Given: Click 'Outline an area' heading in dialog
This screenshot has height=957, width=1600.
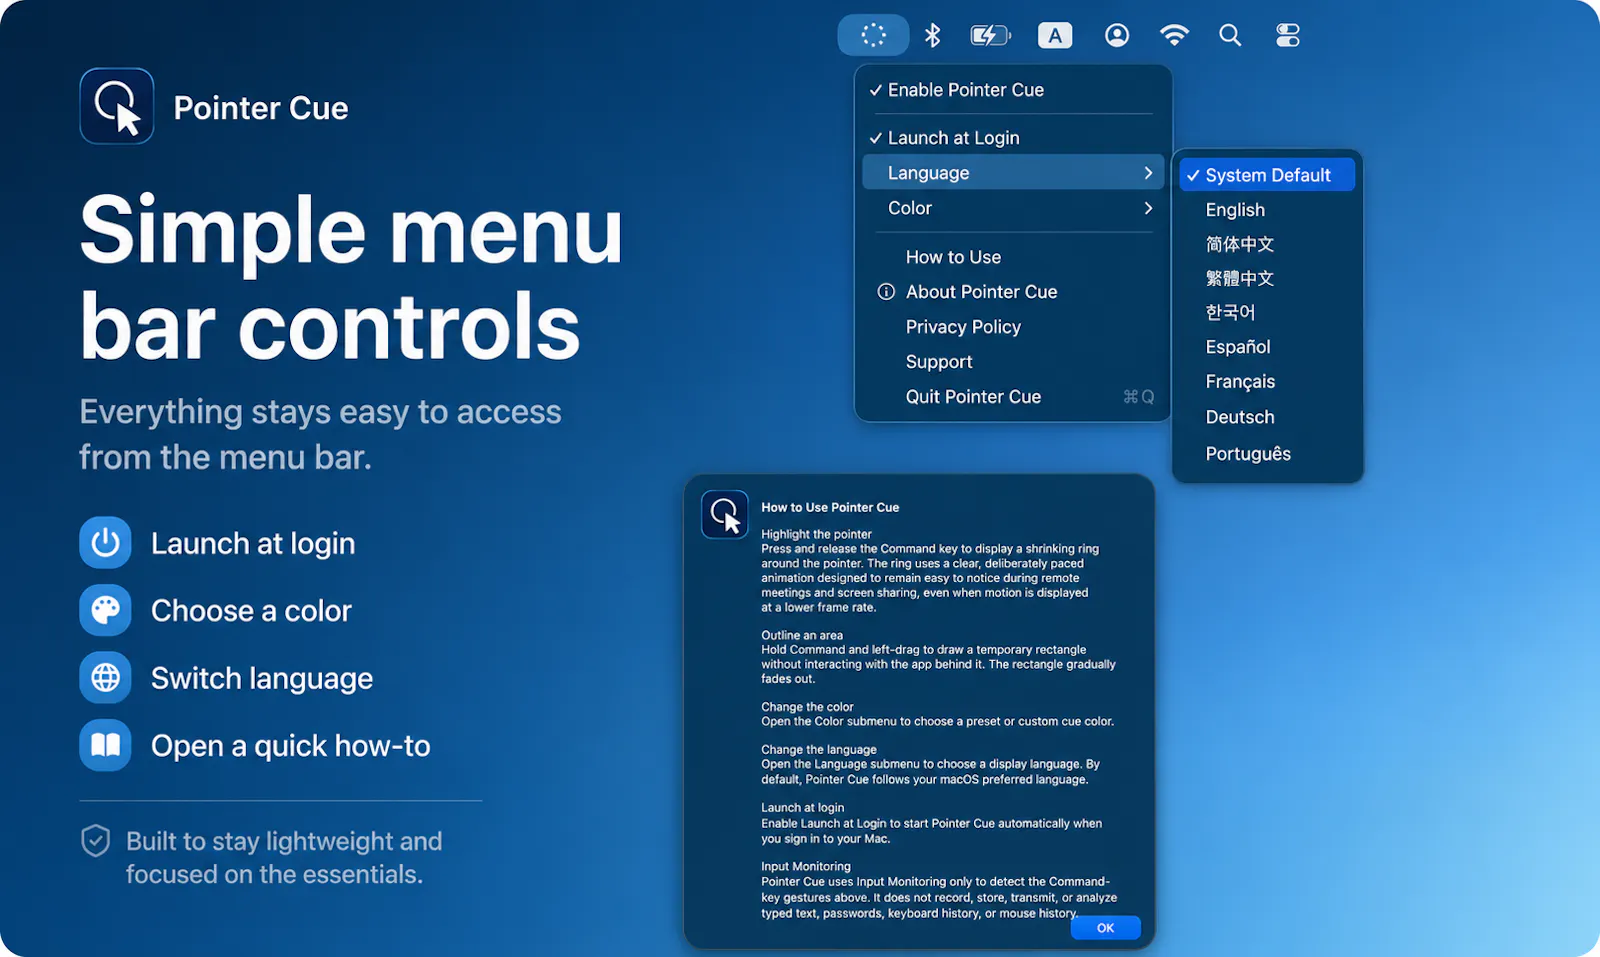Looking at the screenshot, I should tap(802, 635).
